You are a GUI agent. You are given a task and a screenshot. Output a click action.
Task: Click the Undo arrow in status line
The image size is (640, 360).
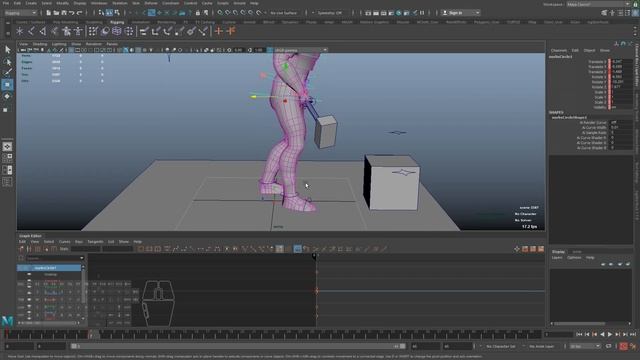coord(72,13)
